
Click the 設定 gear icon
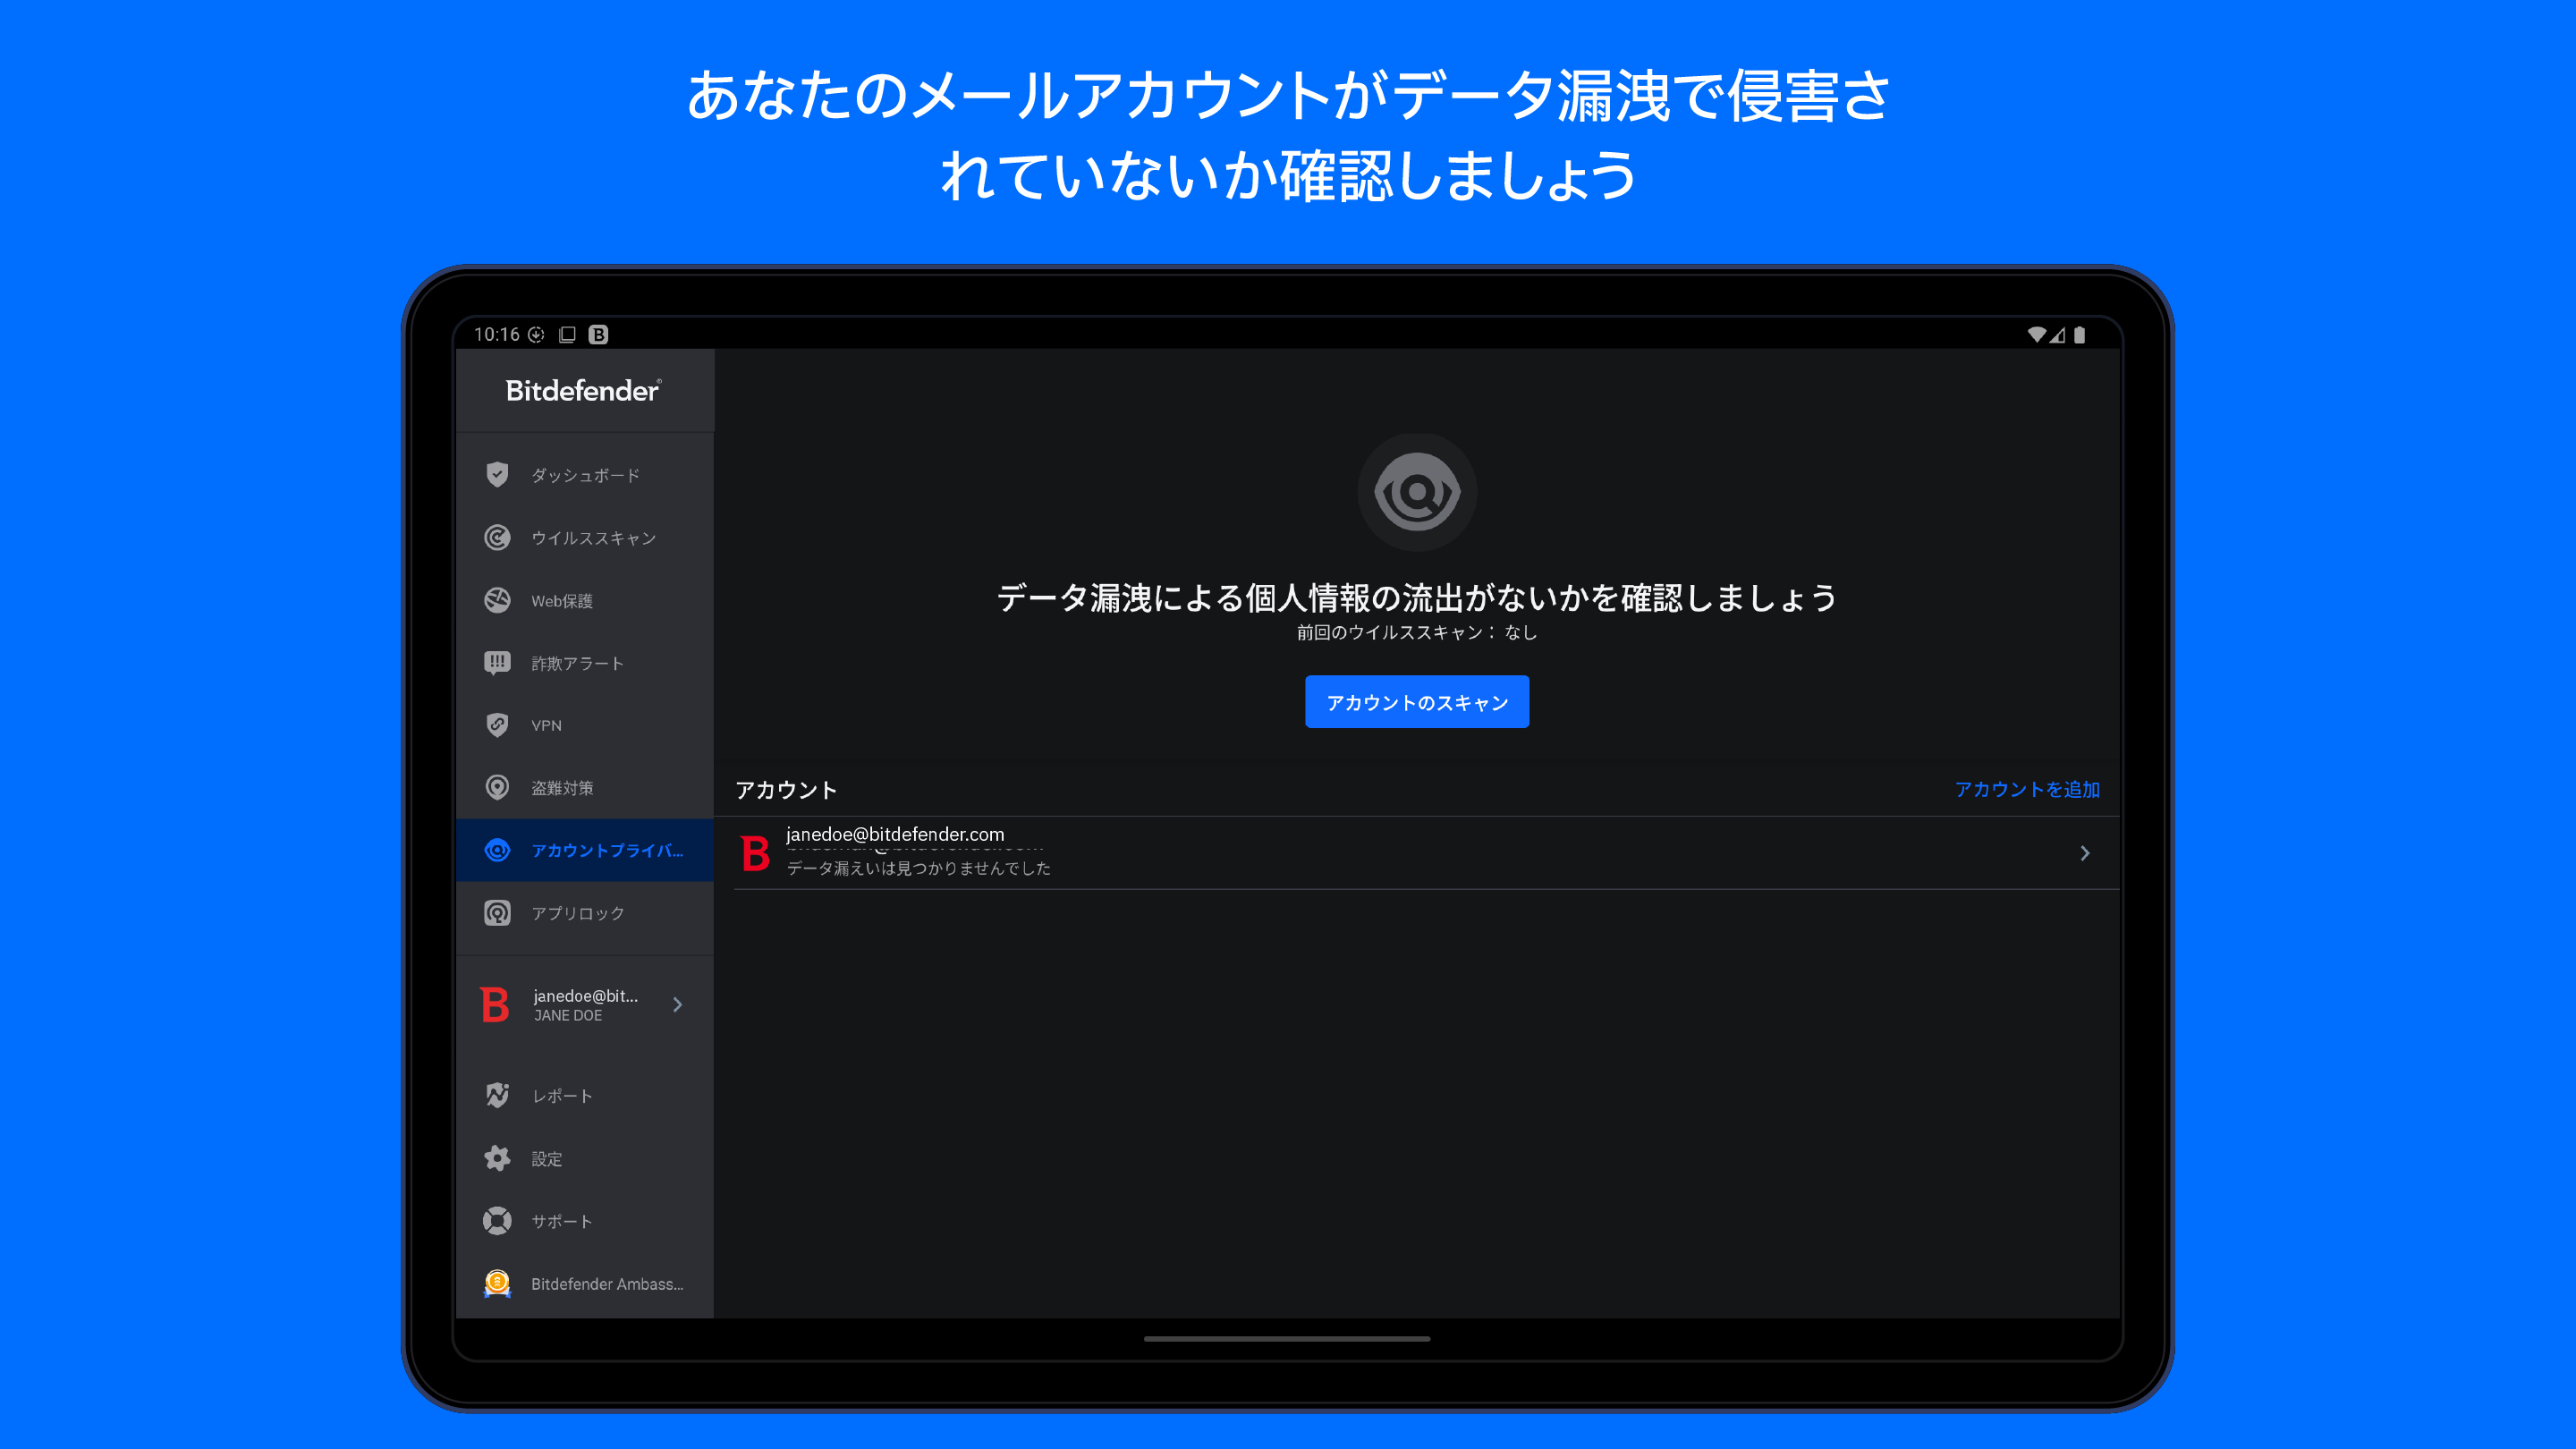click(x=497, y=1158)
